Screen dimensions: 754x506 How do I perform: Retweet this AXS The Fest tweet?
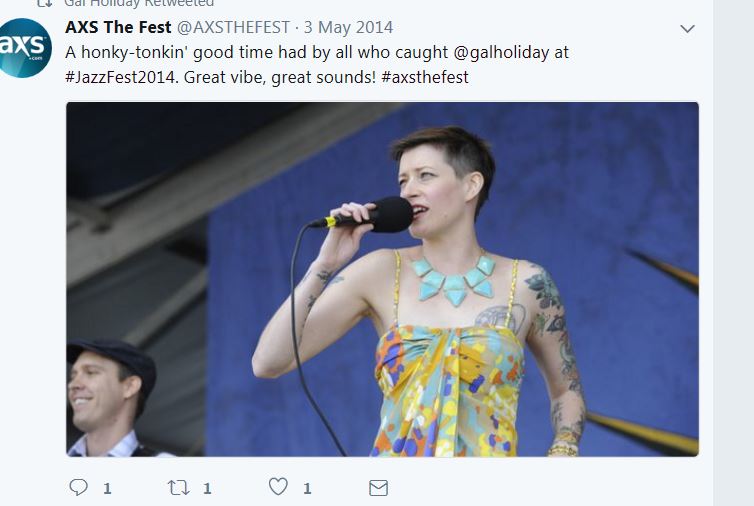pos(178,488)
